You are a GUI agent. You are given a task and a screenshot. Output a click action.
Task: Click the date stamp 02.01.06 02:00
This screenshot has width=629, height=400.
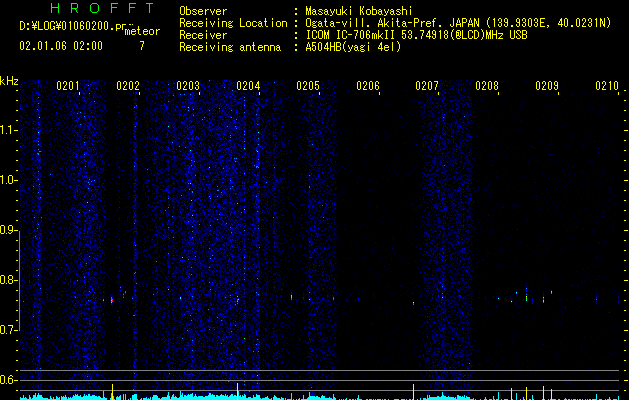61,46
